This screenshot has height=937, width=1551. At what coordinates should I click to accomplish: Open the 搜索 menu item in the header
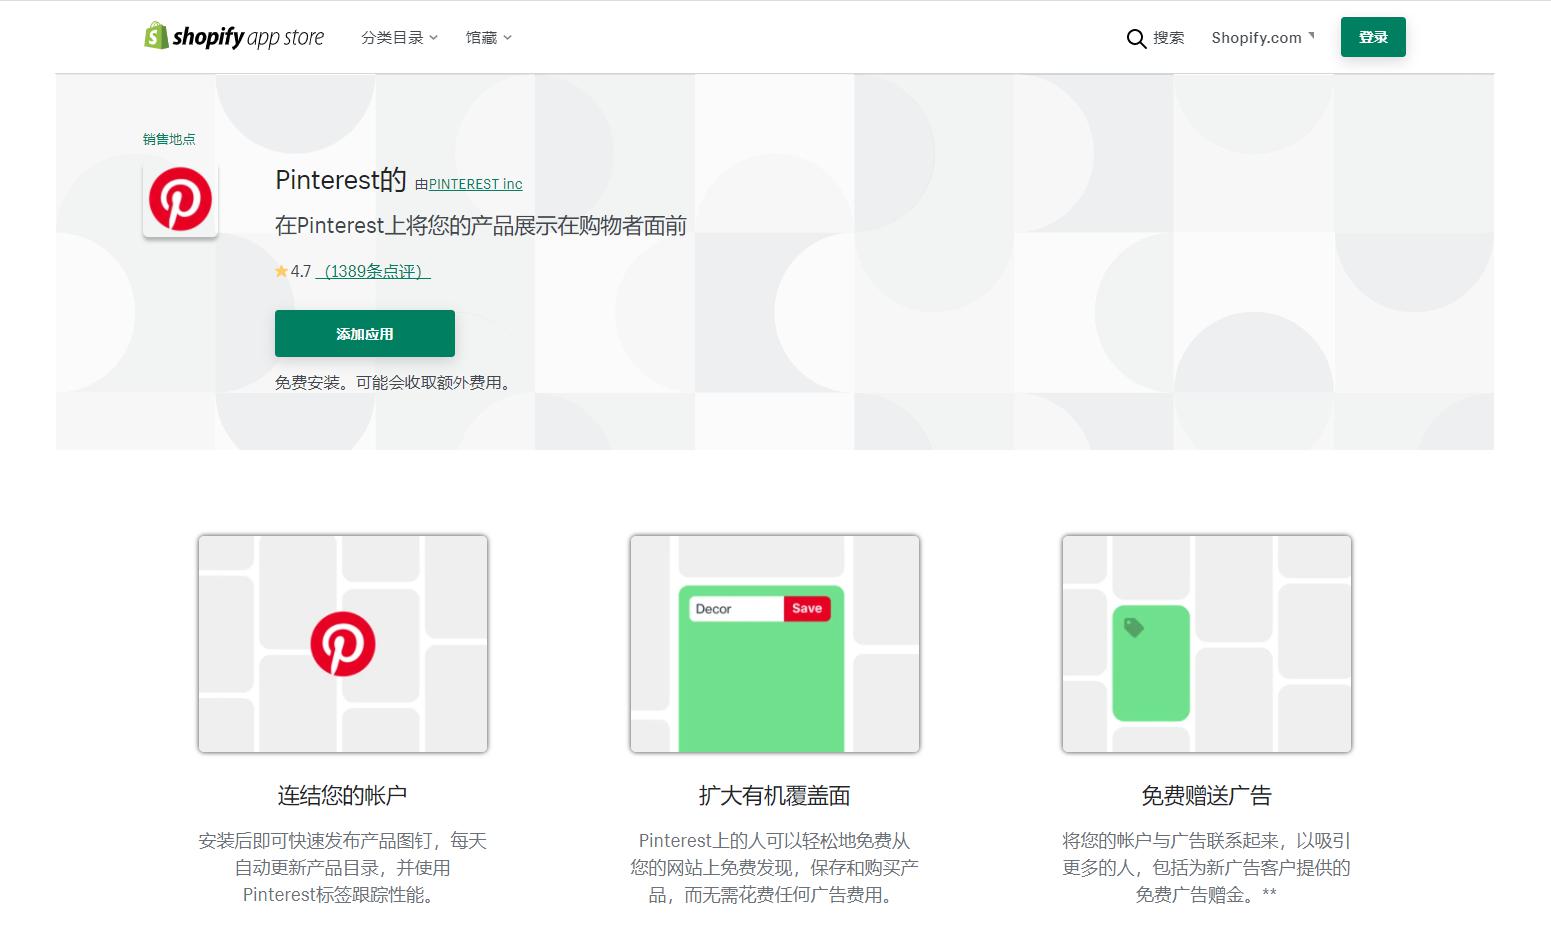1167,38
